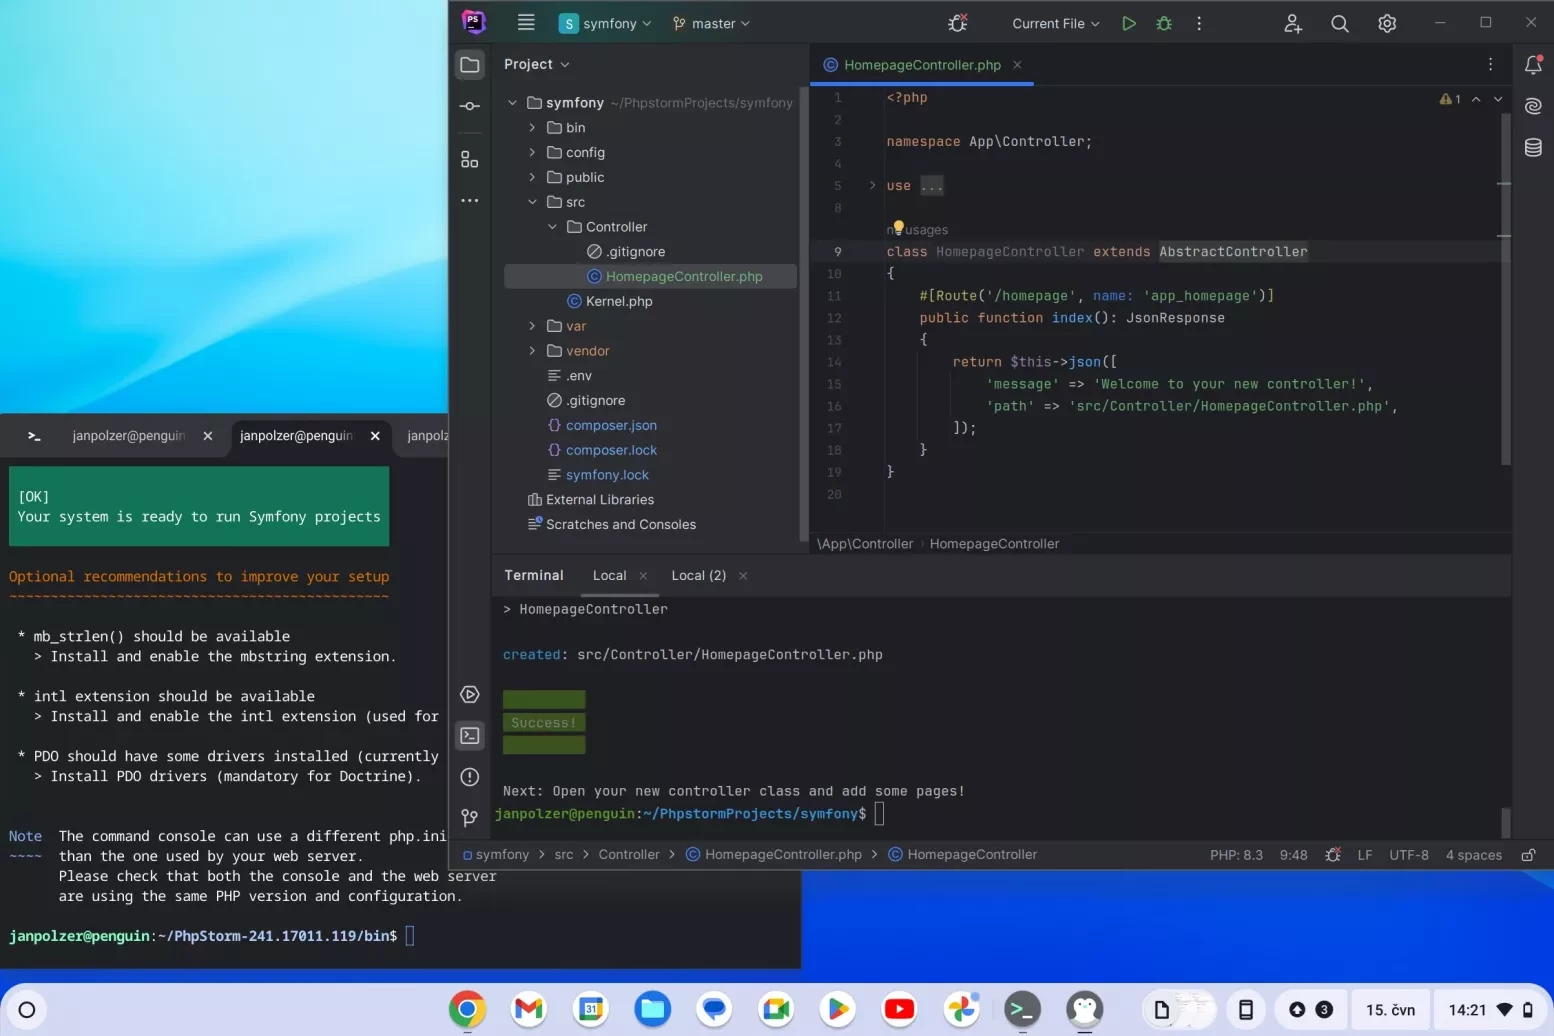Open symfony.lock in the project tree
The image size is (1554, 1036).
click(x=607, y=475)
